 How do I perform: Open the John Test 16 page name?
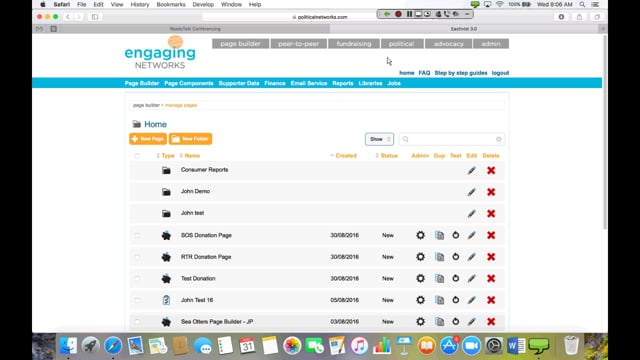197,300
